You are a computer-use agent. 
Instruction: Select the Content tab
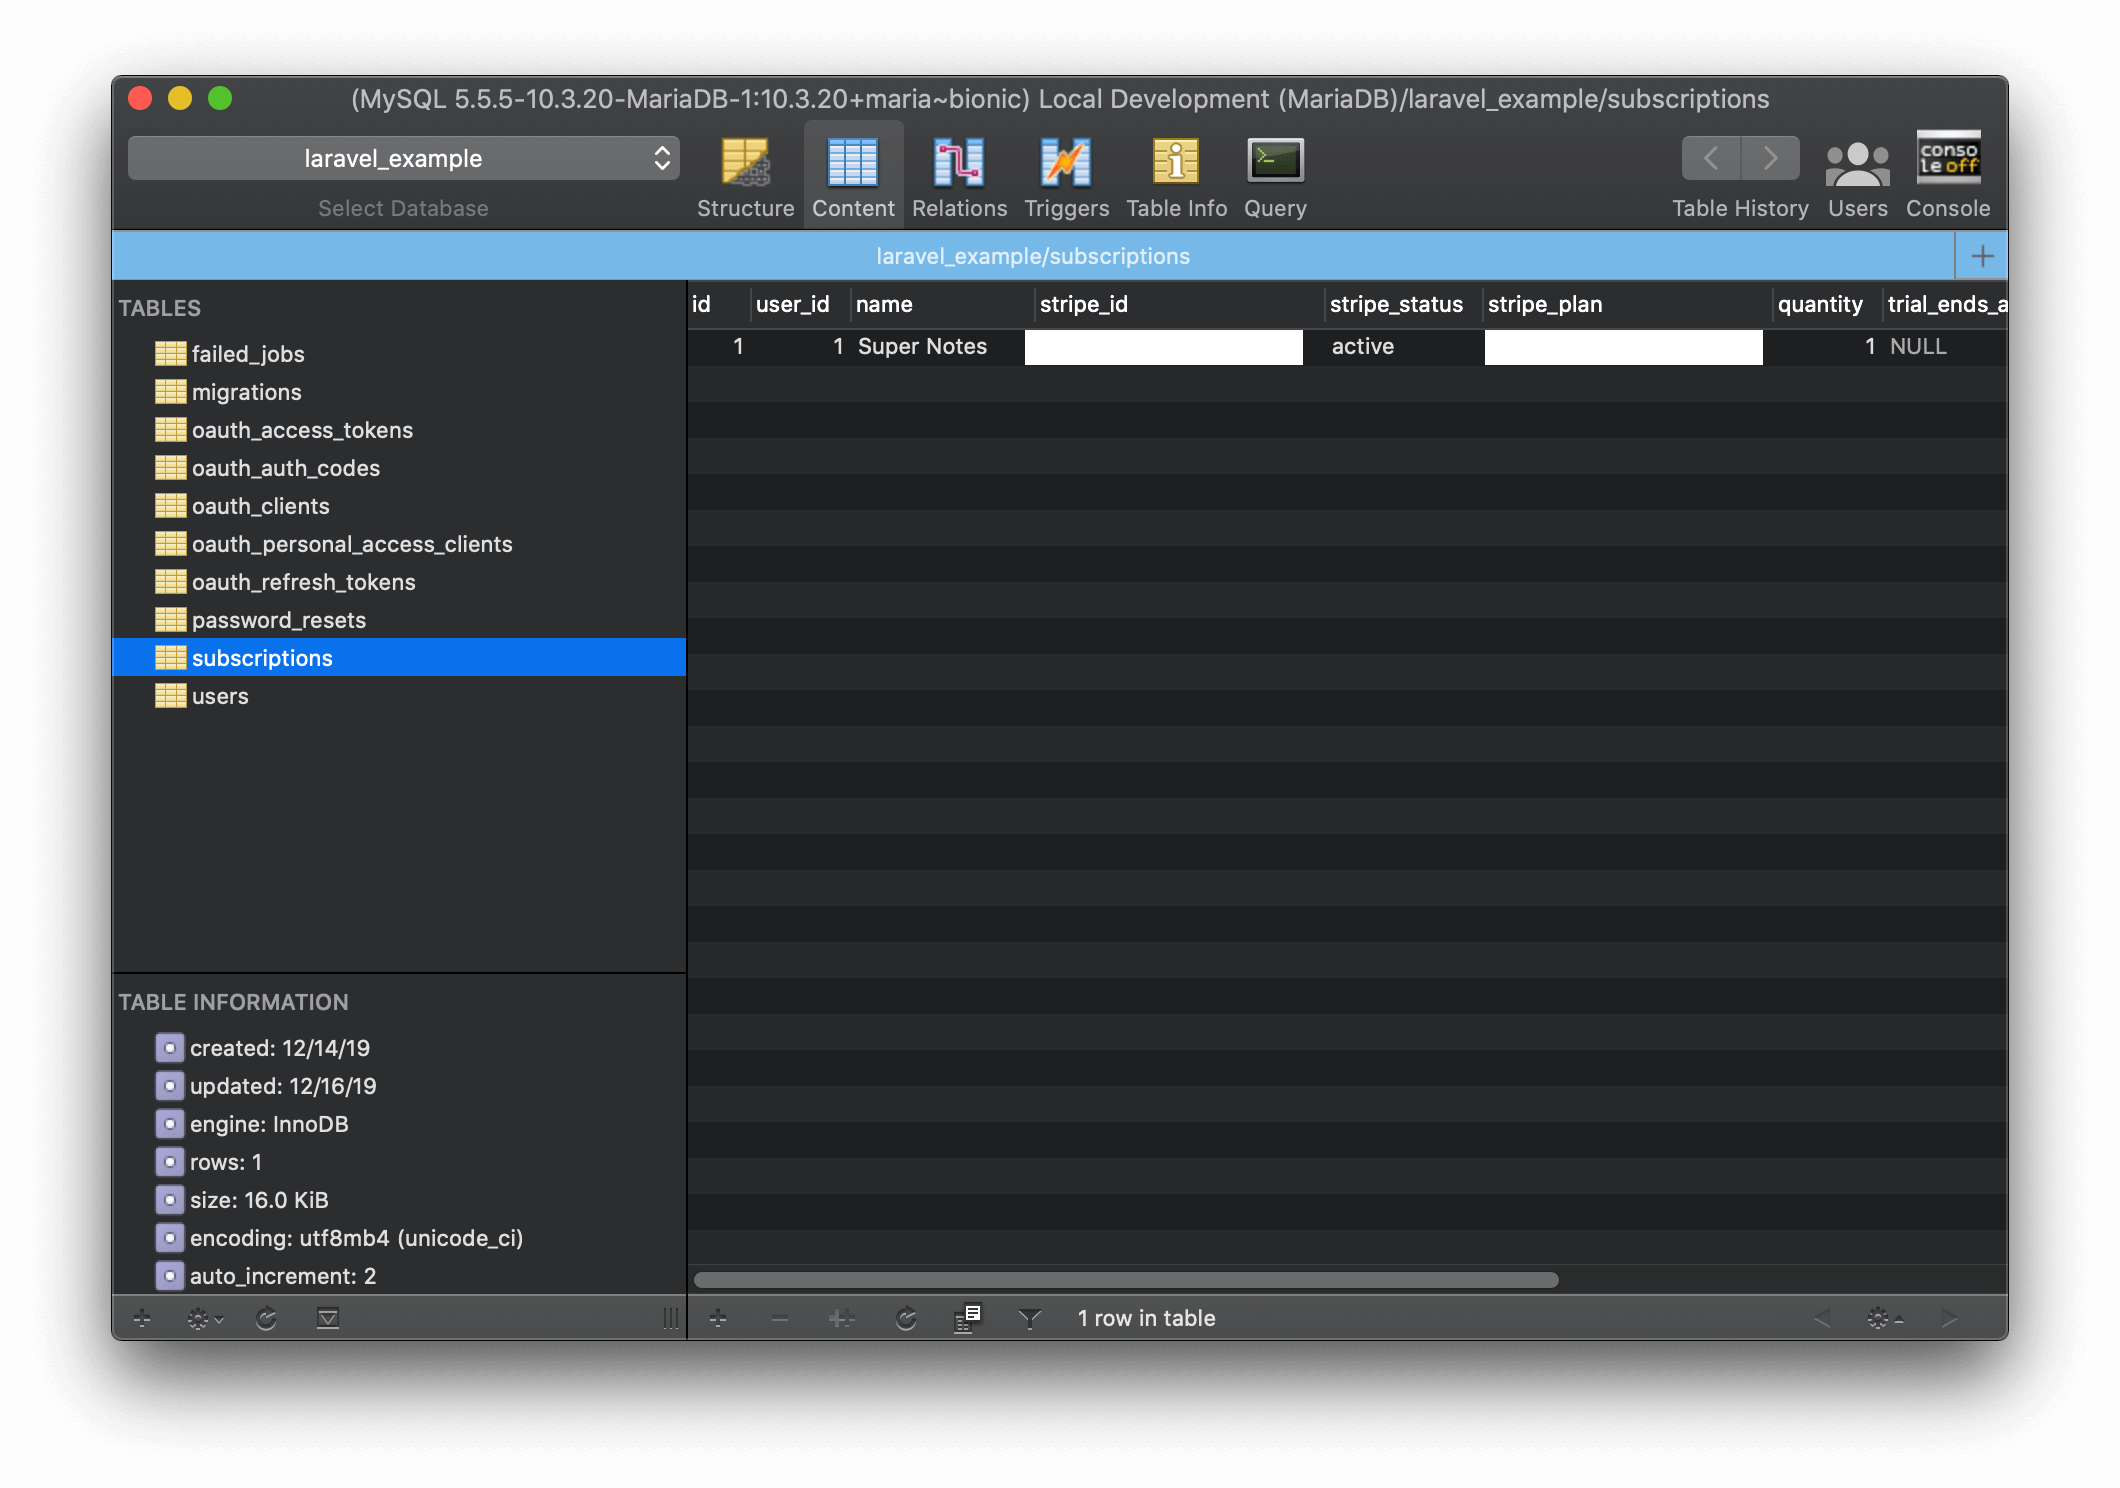[x=853, y=177]
